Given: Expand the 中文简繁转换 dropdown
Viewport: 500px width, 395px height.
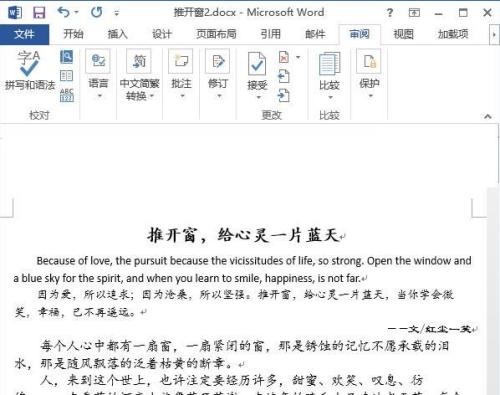Looking at the screenshot, I should click(x=152, y=96).
